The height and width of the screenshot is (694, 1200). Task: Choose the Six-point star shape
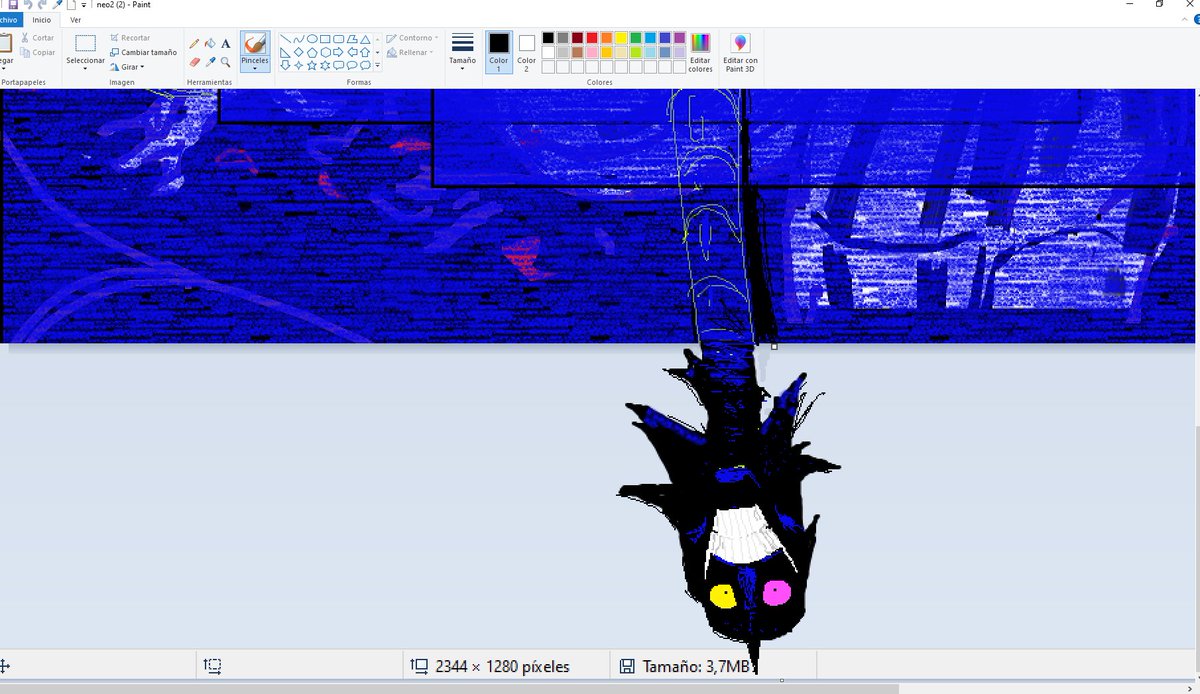point(325,65)
